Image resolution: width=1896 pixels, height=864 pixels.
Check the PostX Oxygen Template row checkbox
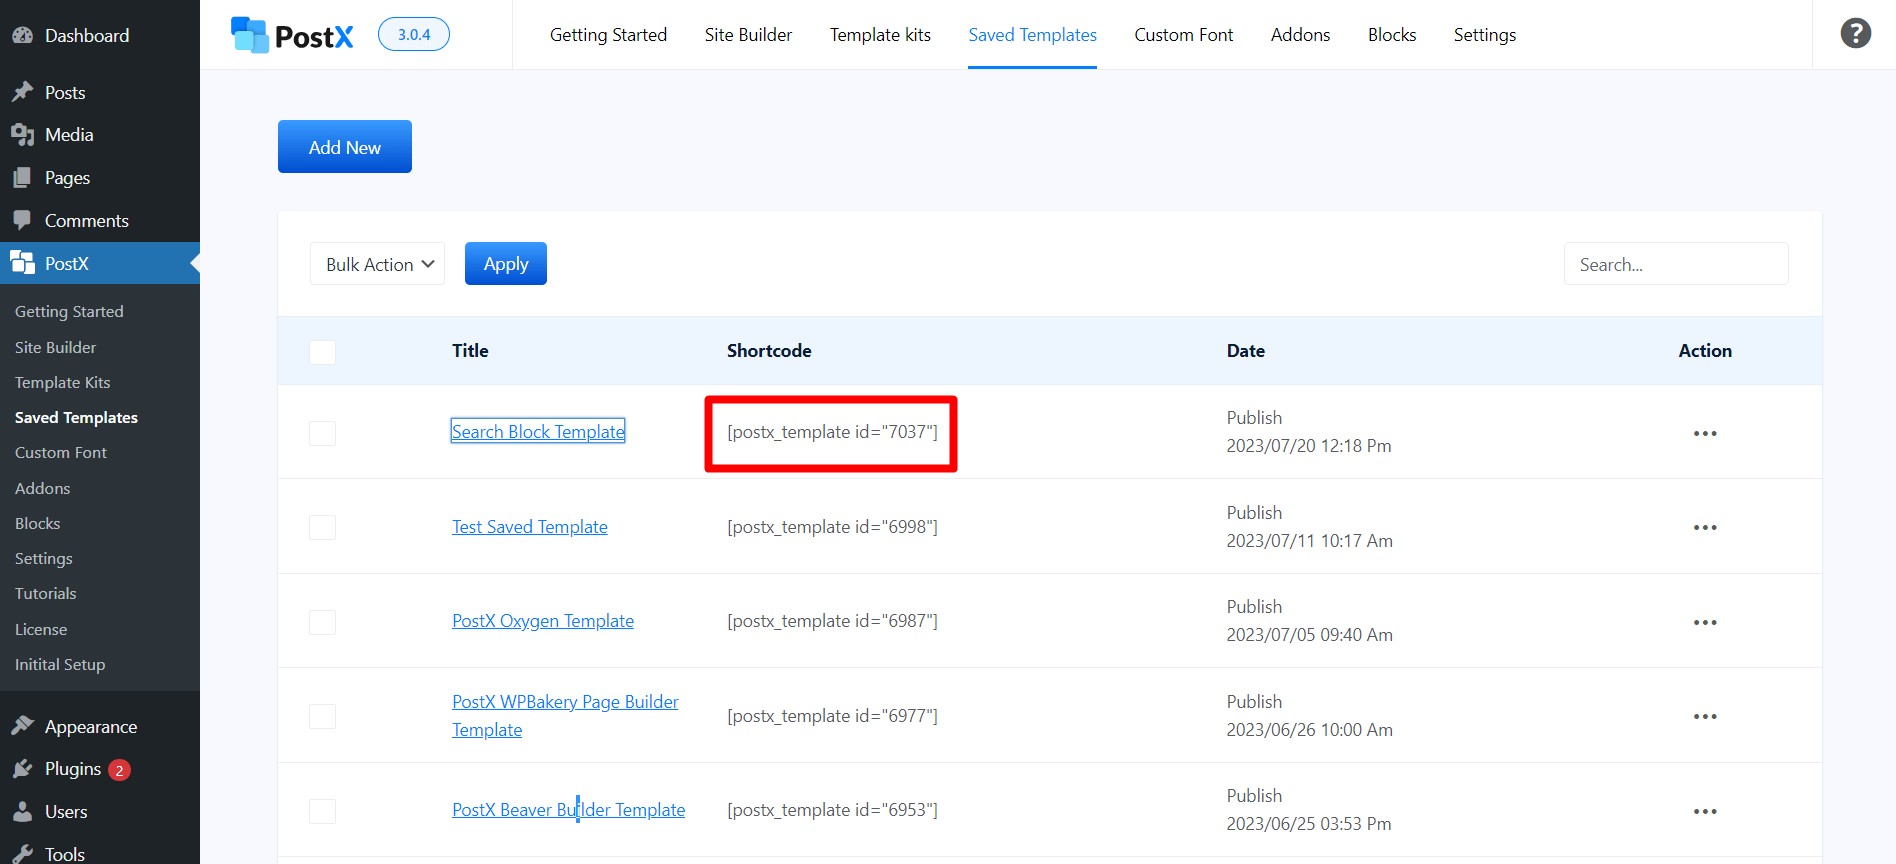(x=322, y=622)
